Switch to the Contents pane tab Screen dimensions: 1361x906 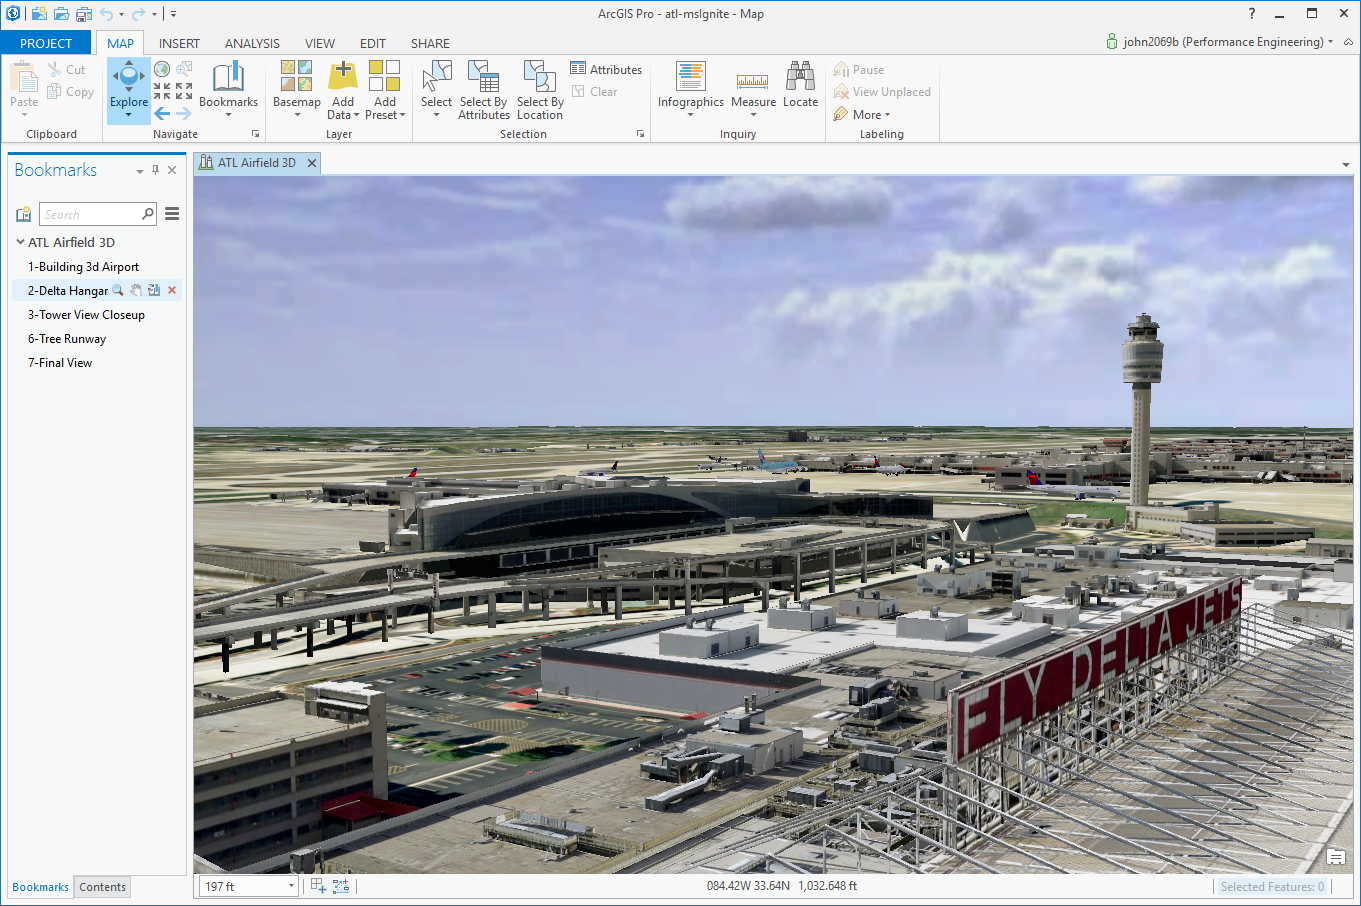point(103,887)
